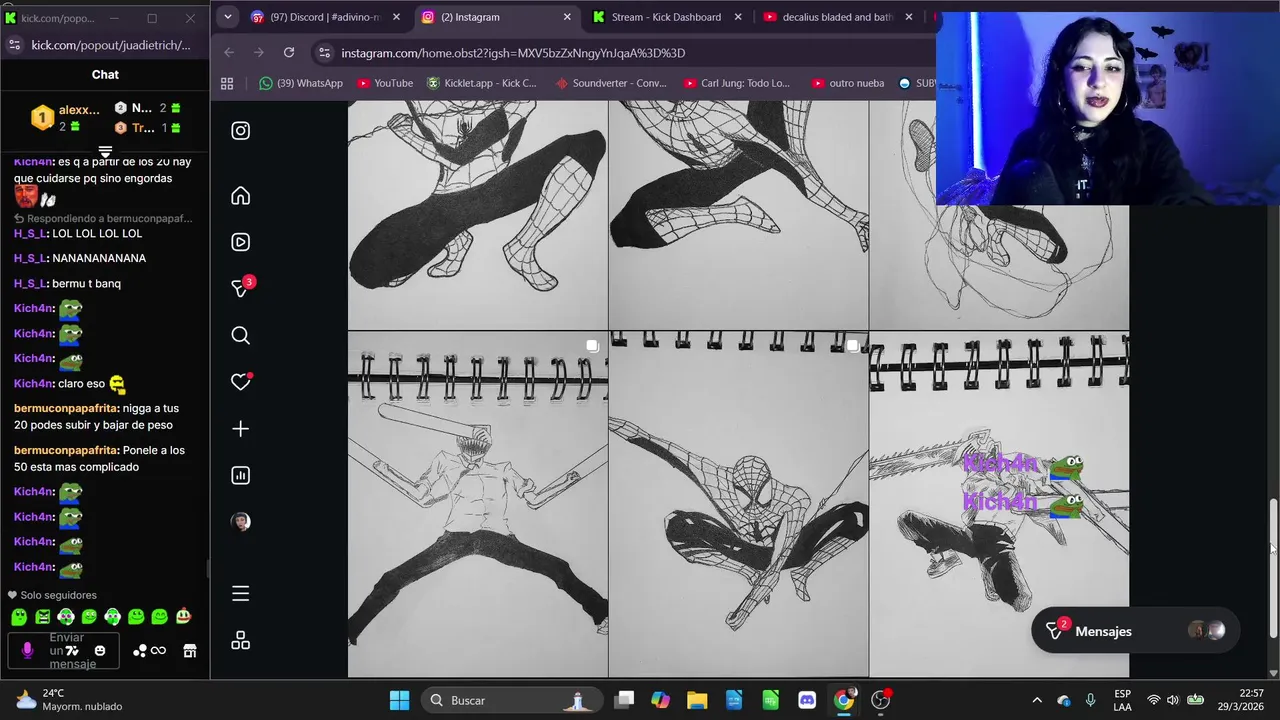The height and width of the screenshot is (720, 1280).
Task: Open Kicklet.app bookmark
Action: click(x=481, y=83)
